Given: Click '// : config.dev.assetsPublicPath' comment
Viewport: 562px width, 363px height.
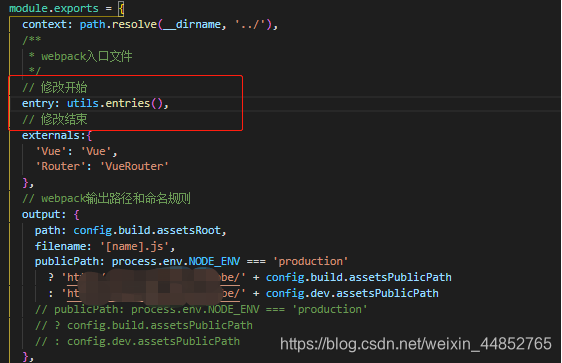Looking at the screenshot, I should pyautogui.click(x=137, y=341).
